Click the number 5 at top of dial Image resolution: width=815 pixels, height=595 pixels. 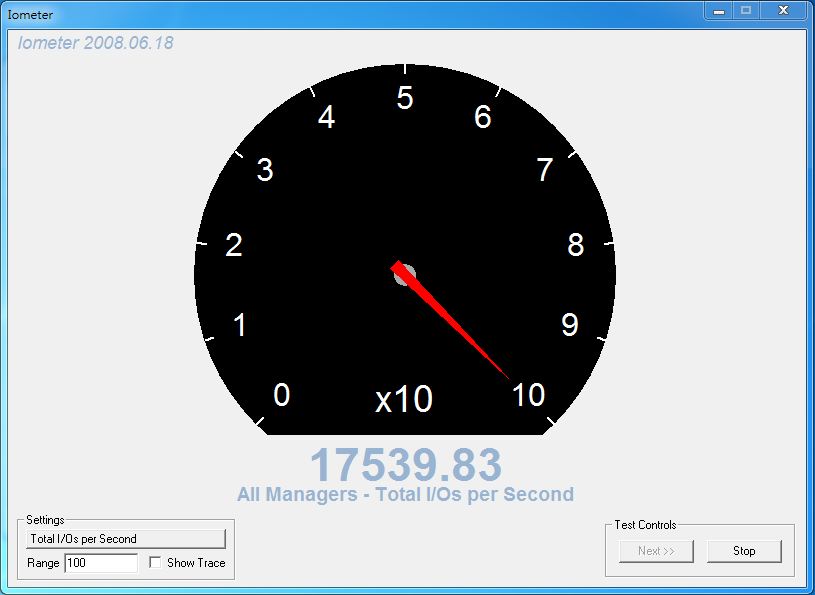[x=405, y=99]
